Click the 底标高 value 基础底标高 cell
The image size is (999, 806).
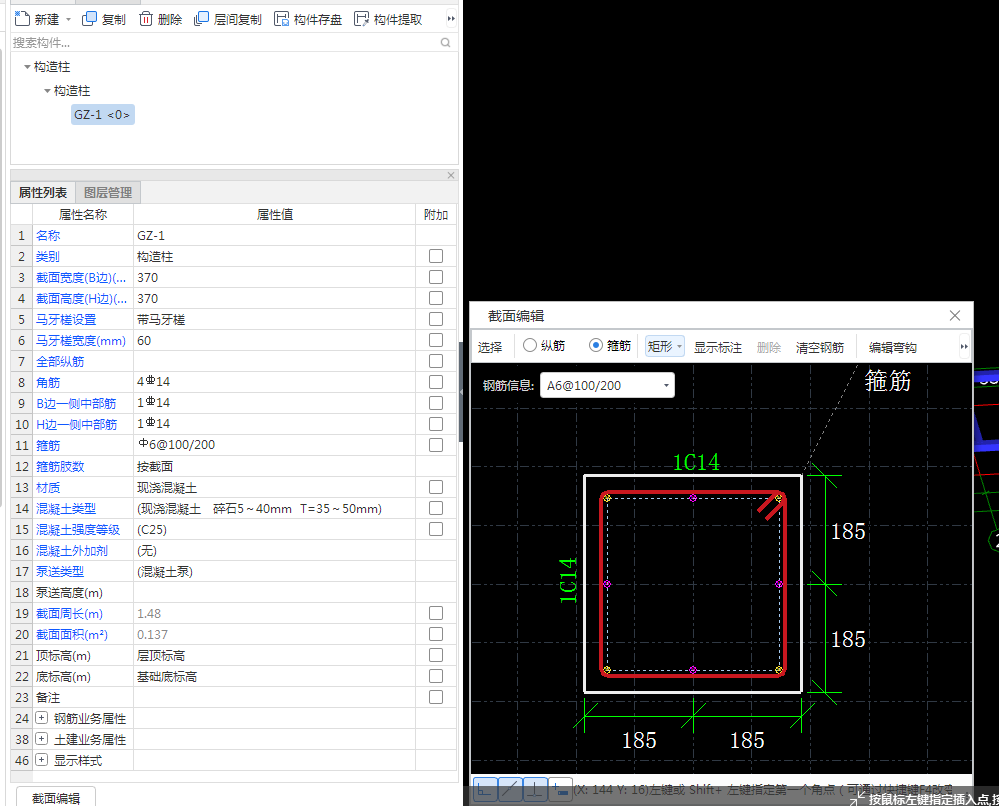click(x=274, y=676)
